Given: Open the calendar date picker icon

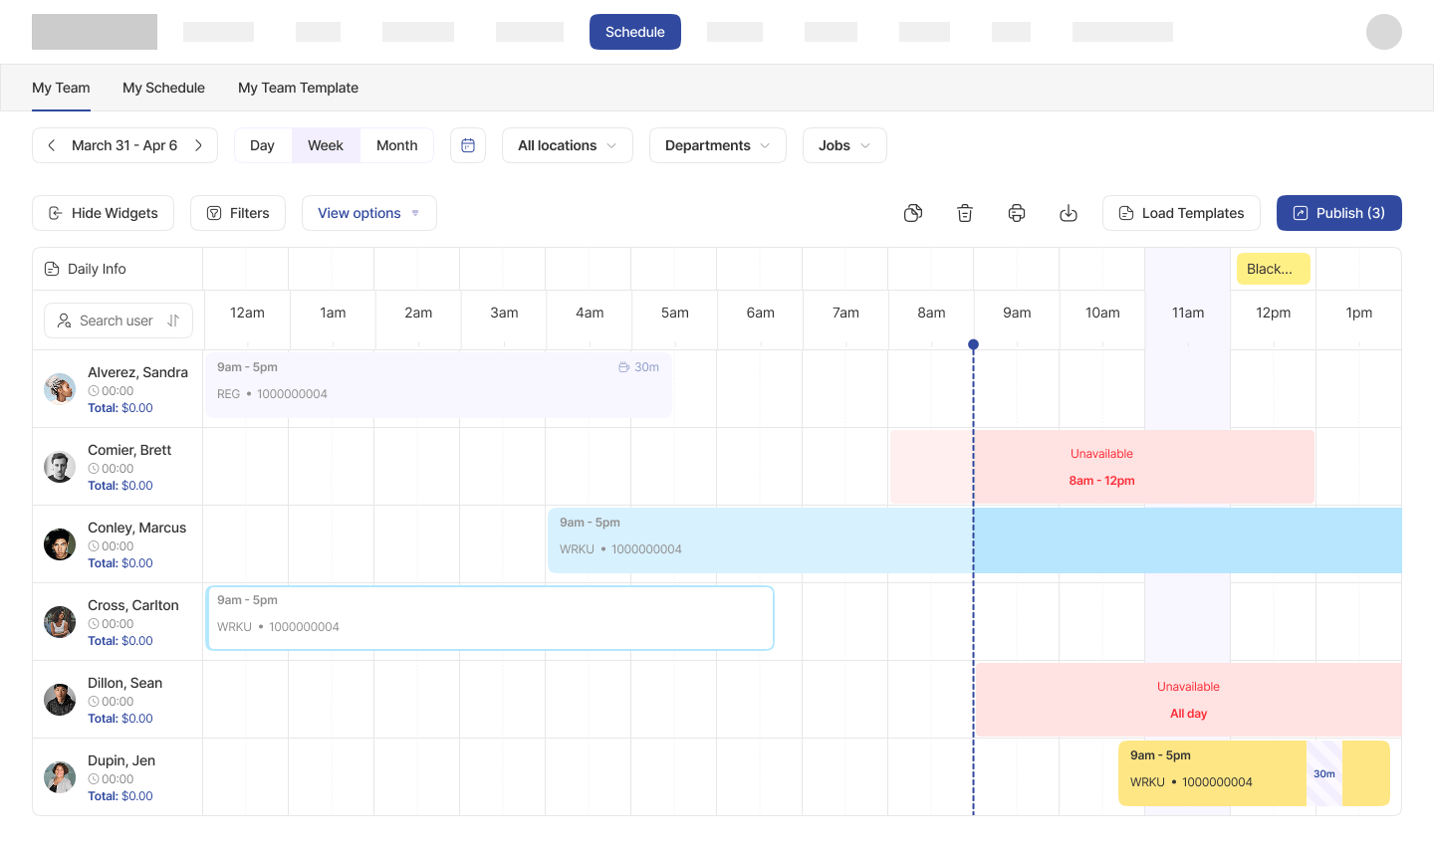Looking at the screenshot, I should tap(467, 144).
